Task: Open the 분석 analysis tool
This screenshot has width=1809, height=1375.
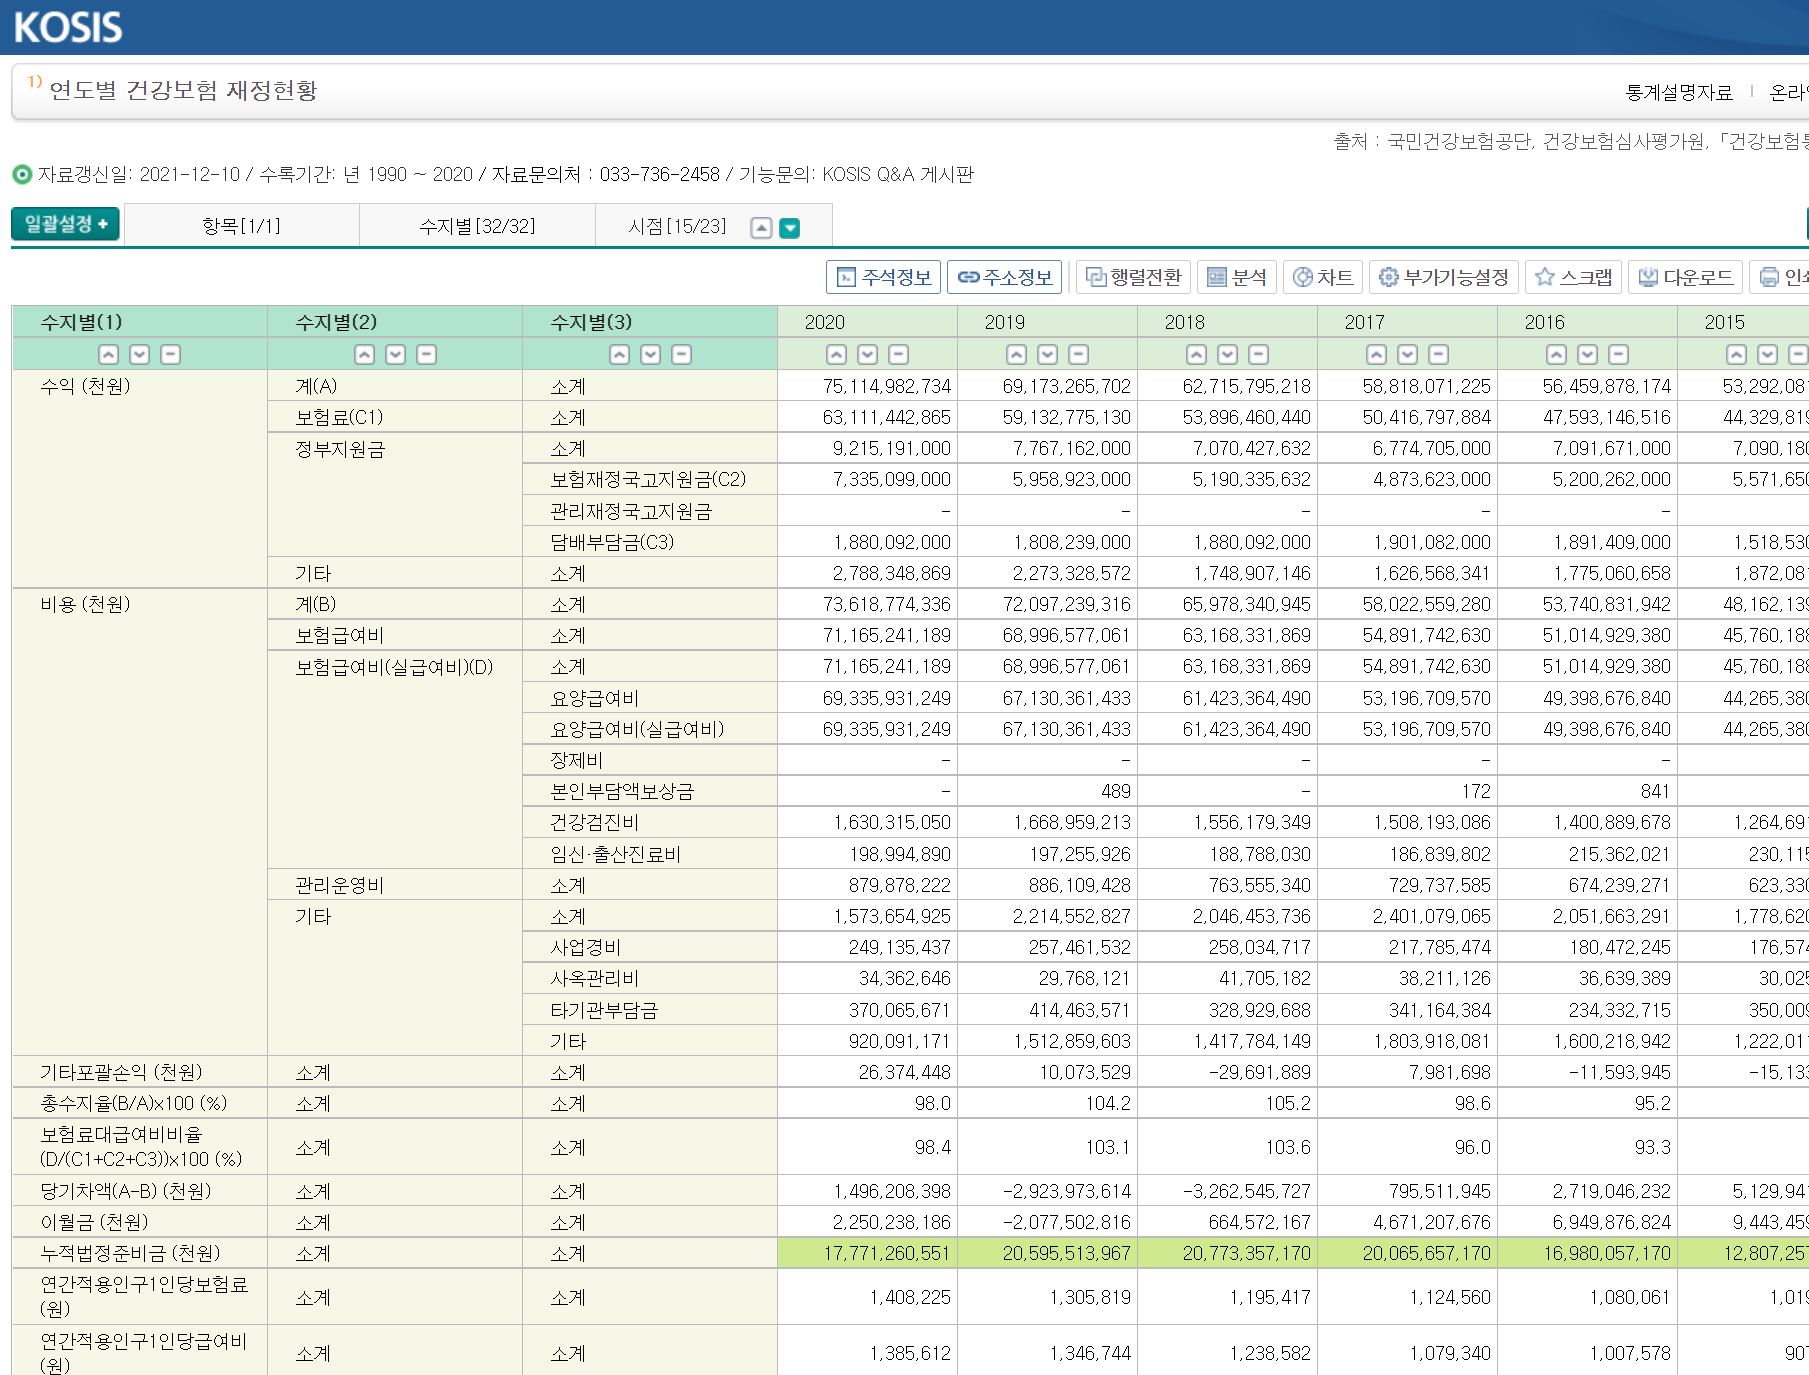Action: point(1237,277)
